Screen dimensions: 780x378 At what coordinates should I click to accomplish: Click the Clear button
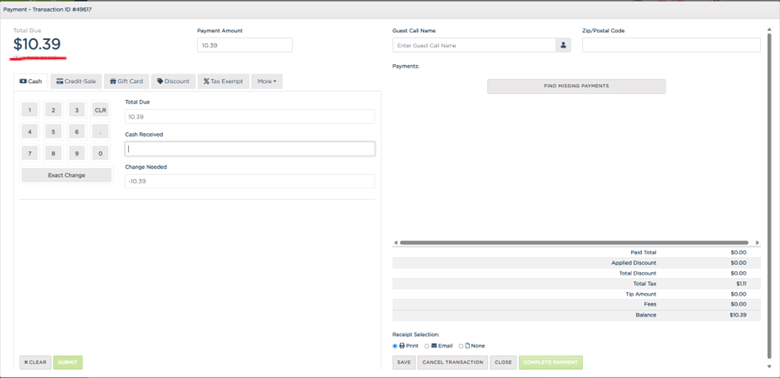click(x=35, y=362)
